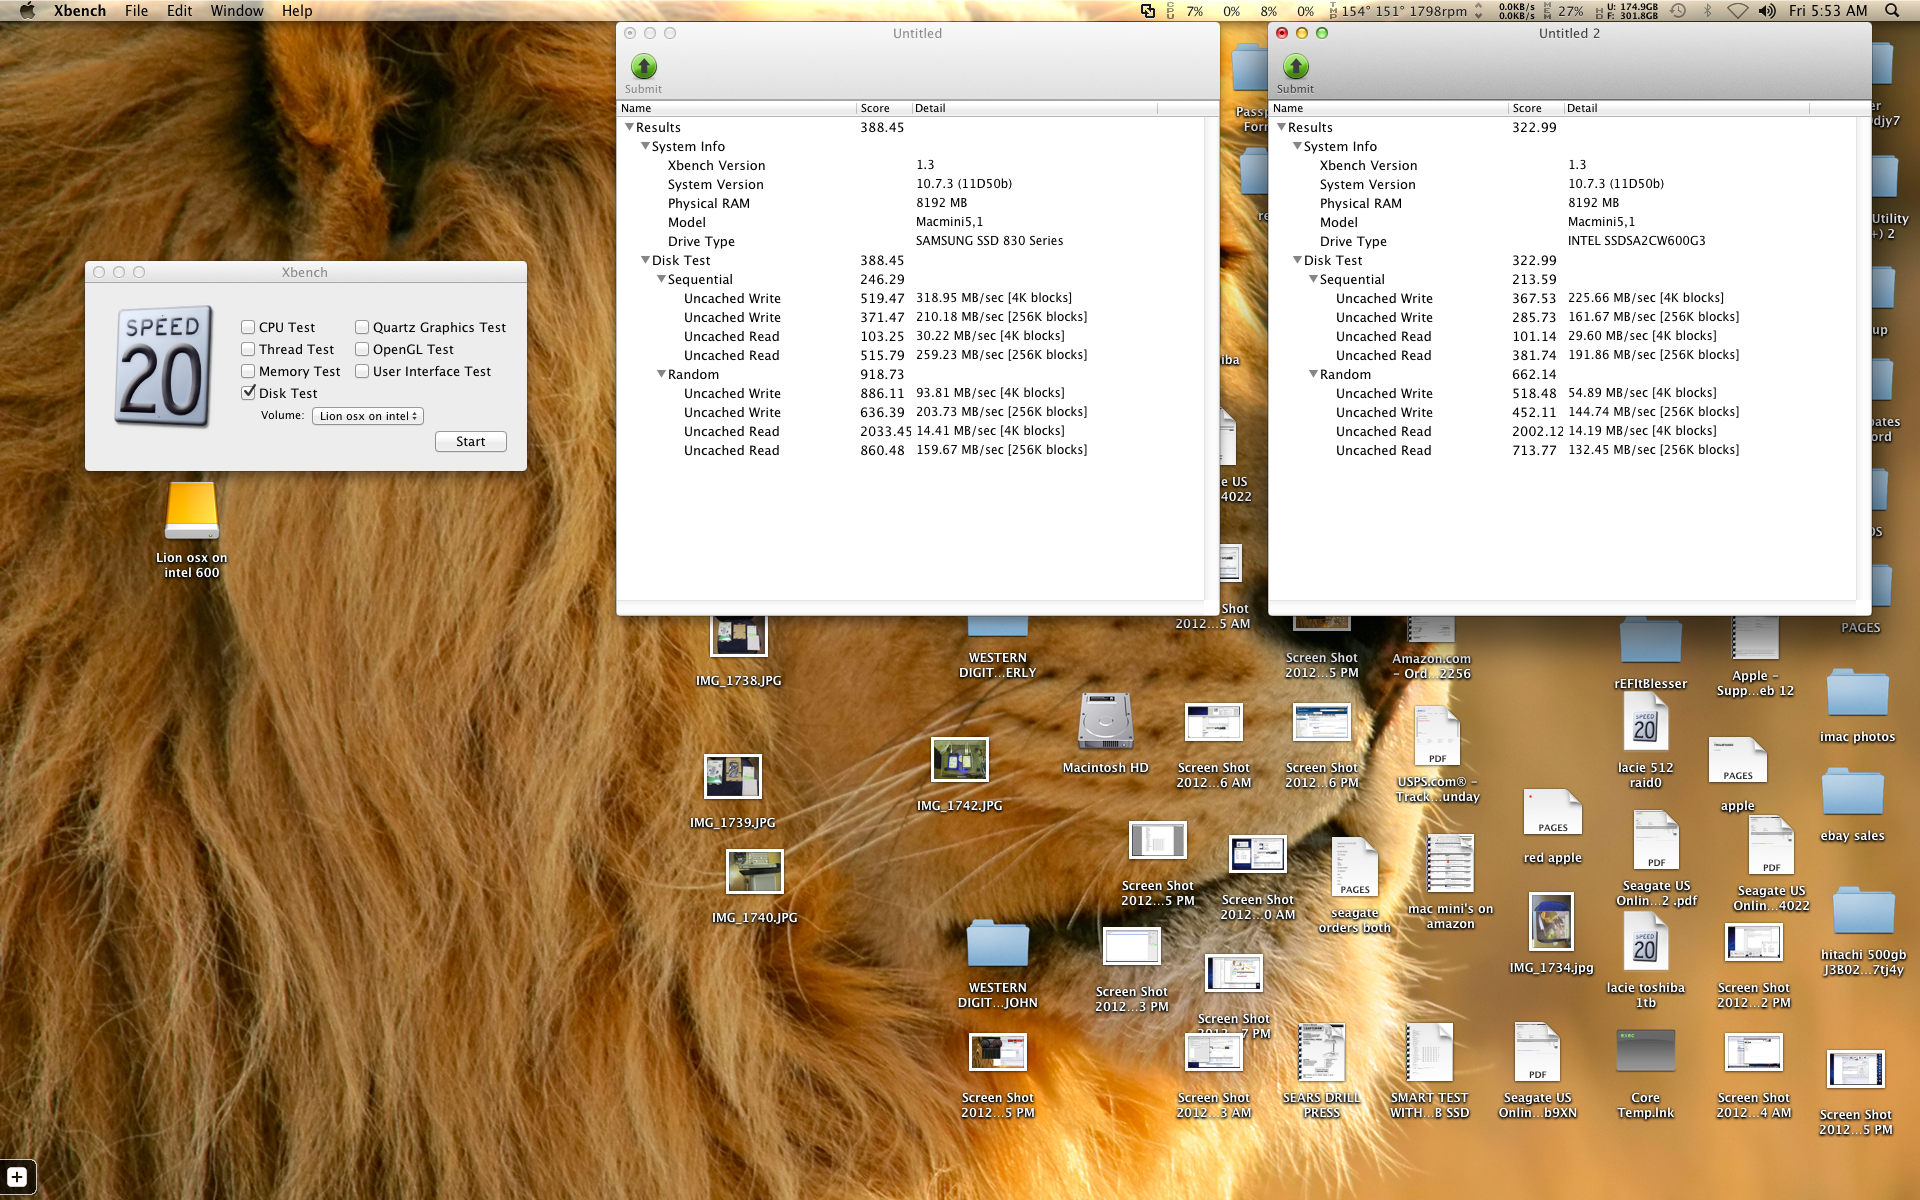Select the Lion osx on intel 600 drive icon

[x=191, y=512]
